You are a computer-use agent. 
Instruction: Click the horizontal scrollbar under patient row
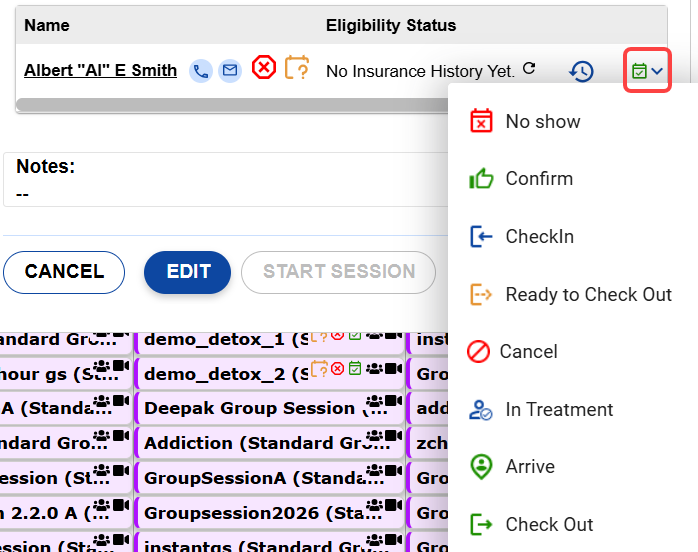pyautogui.click(x=230, y=103)
